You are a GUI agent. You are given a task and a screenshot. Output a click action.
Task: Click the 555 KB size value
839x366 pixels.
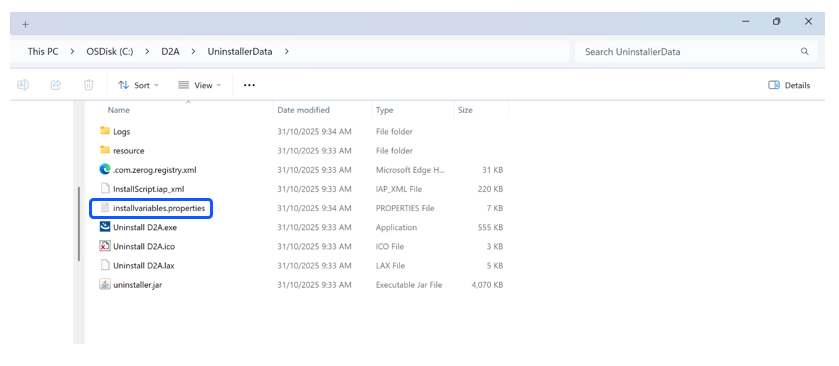click(x=490, y=227)
